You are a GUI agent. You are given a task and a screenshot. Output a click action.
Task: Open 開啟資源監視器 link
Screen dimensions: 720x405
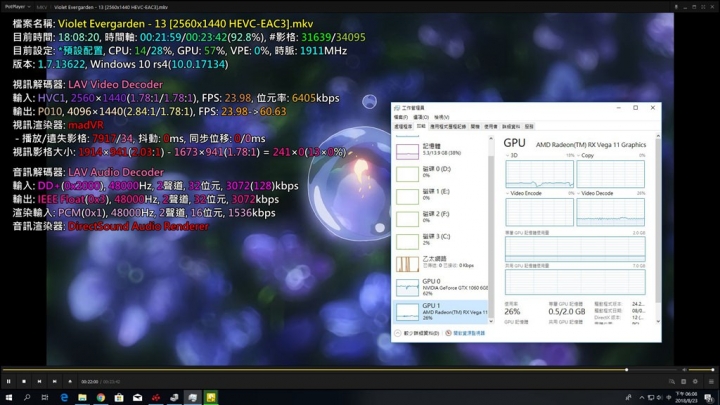[x=465, y=333]
